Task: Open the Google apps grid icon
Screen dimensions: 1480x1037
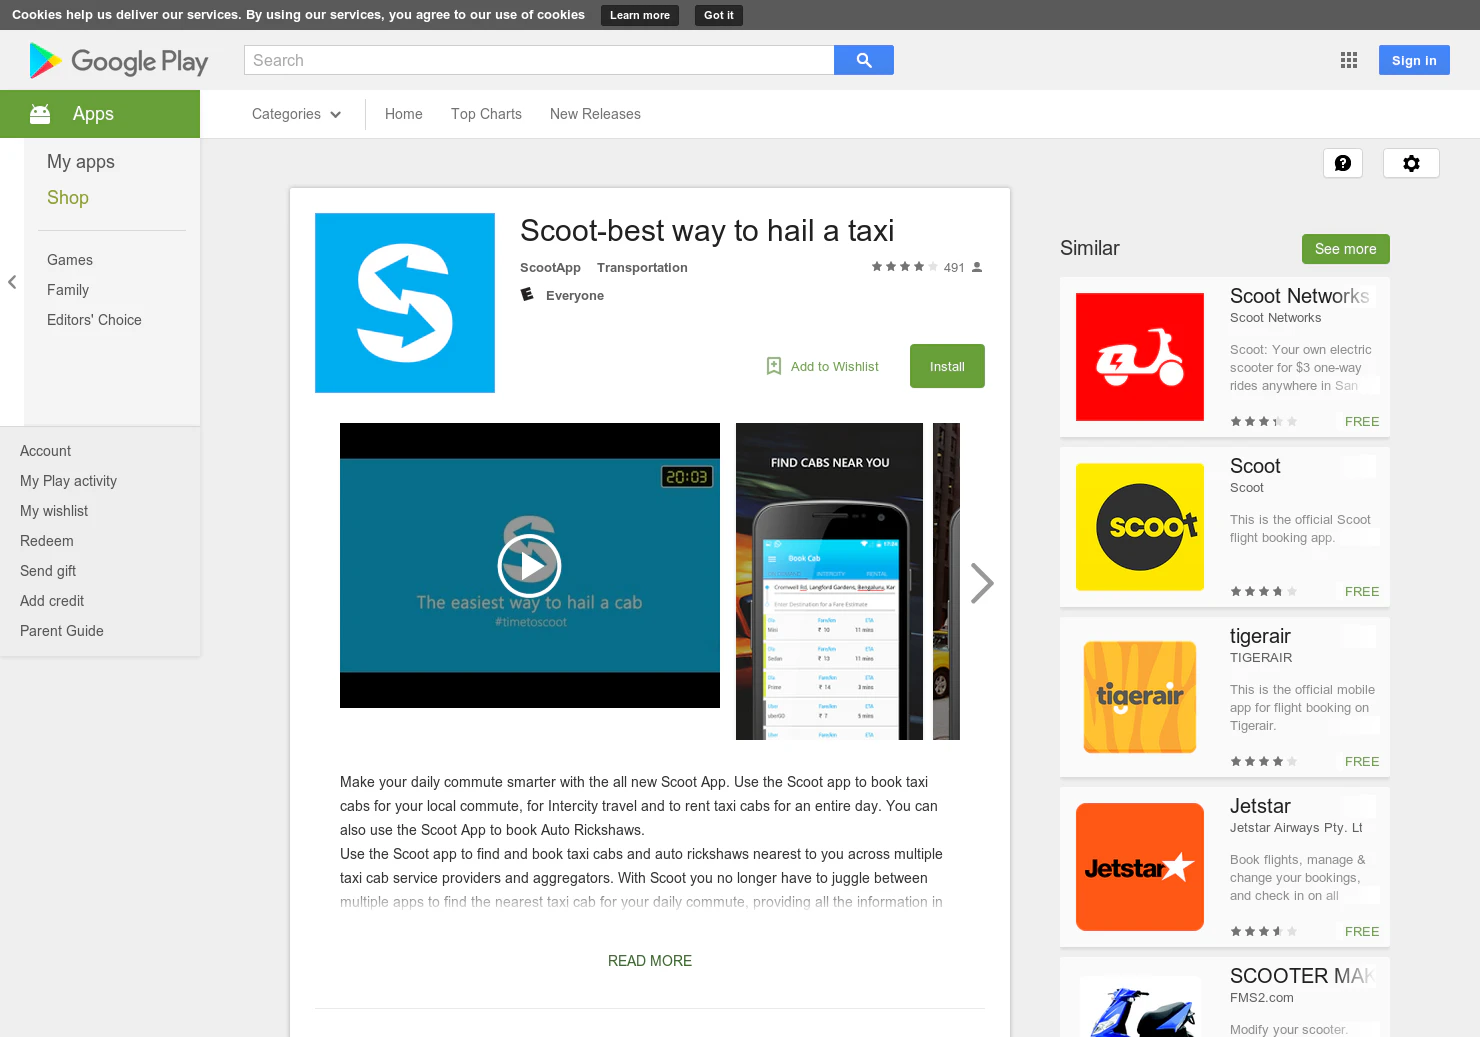Action: coord(1349,60)
